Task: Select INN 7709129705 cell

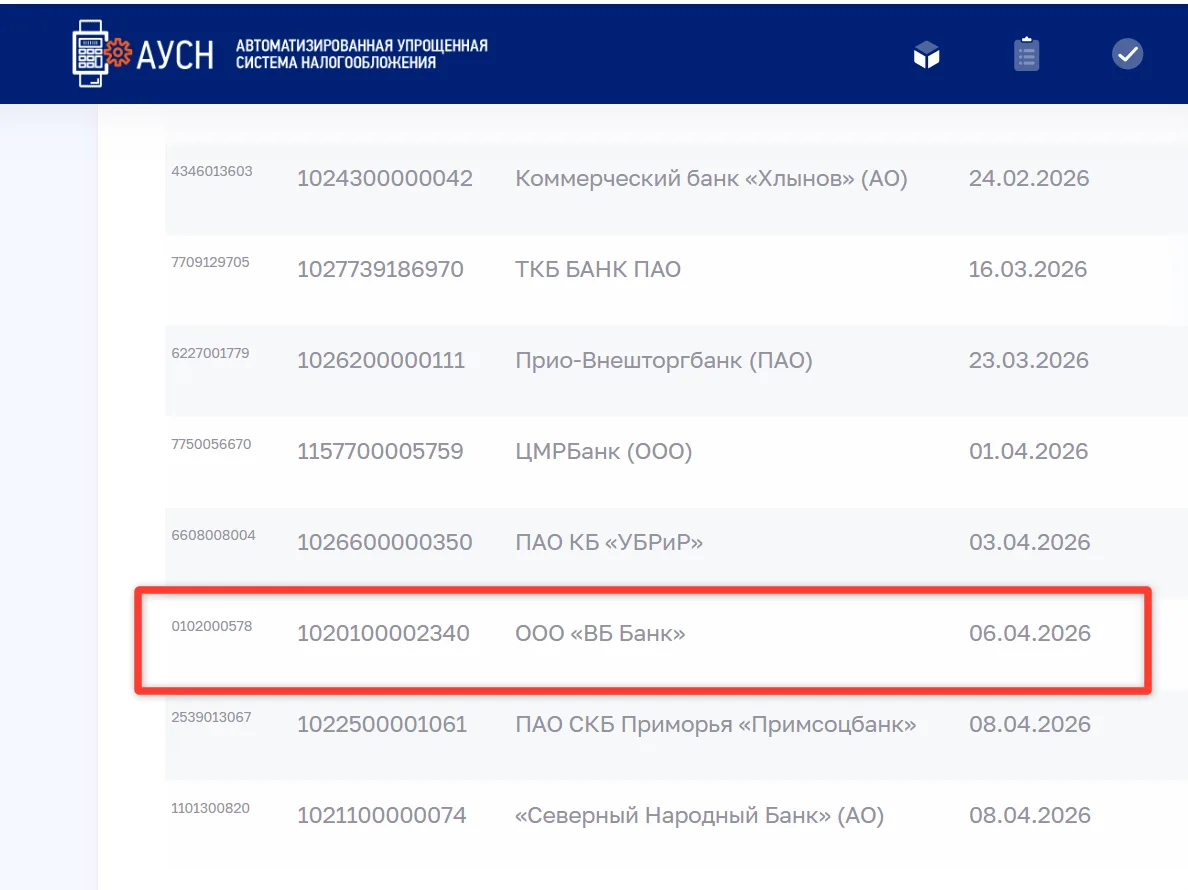Action: pyautogui.click(x=210, y=262)
